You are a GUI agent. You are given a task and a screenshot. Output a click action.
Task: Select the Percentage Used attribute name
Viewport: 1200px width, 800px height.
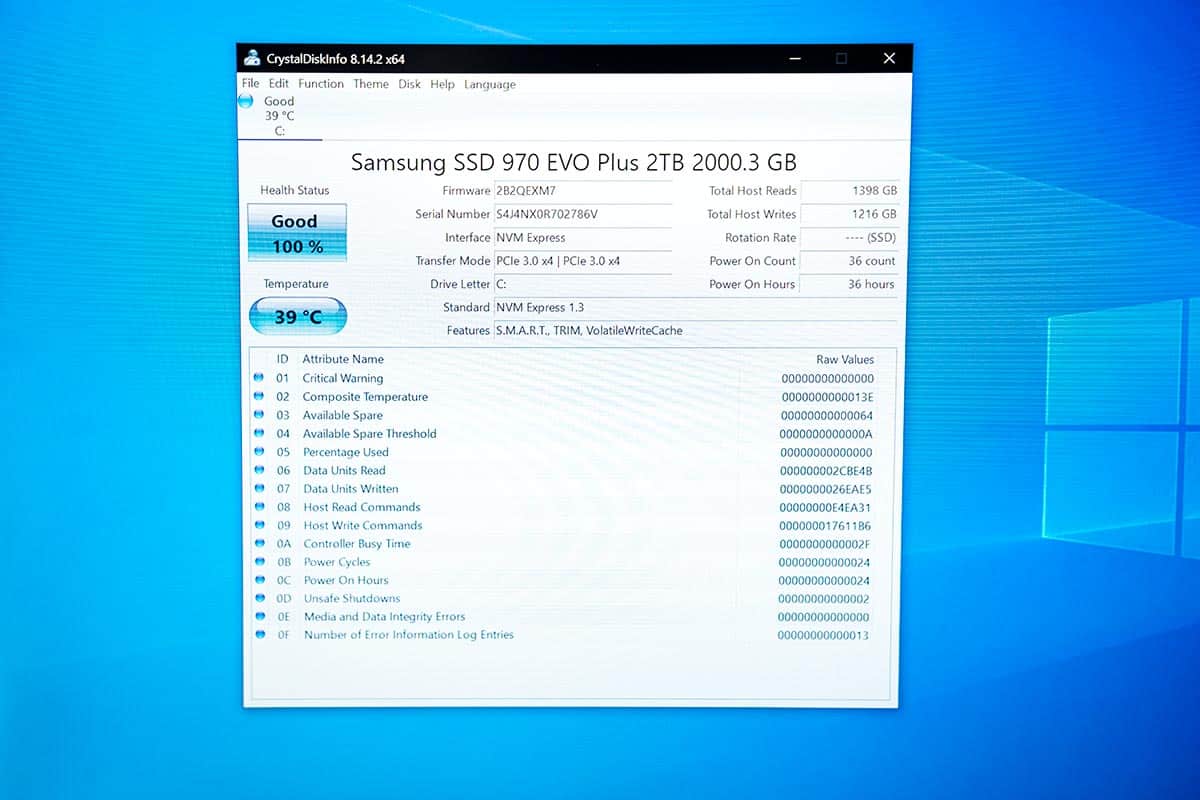tap(346, 452)
